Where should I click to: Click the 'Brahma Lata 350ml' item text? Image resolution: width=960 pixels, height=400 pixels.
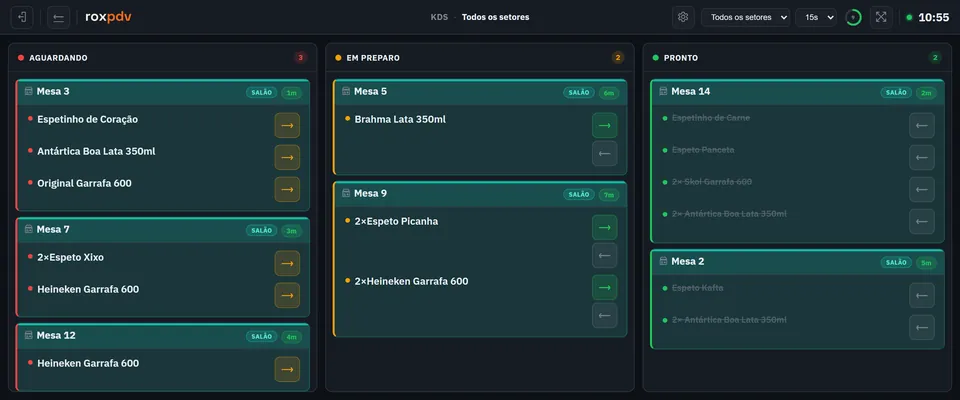pos(400,119)
